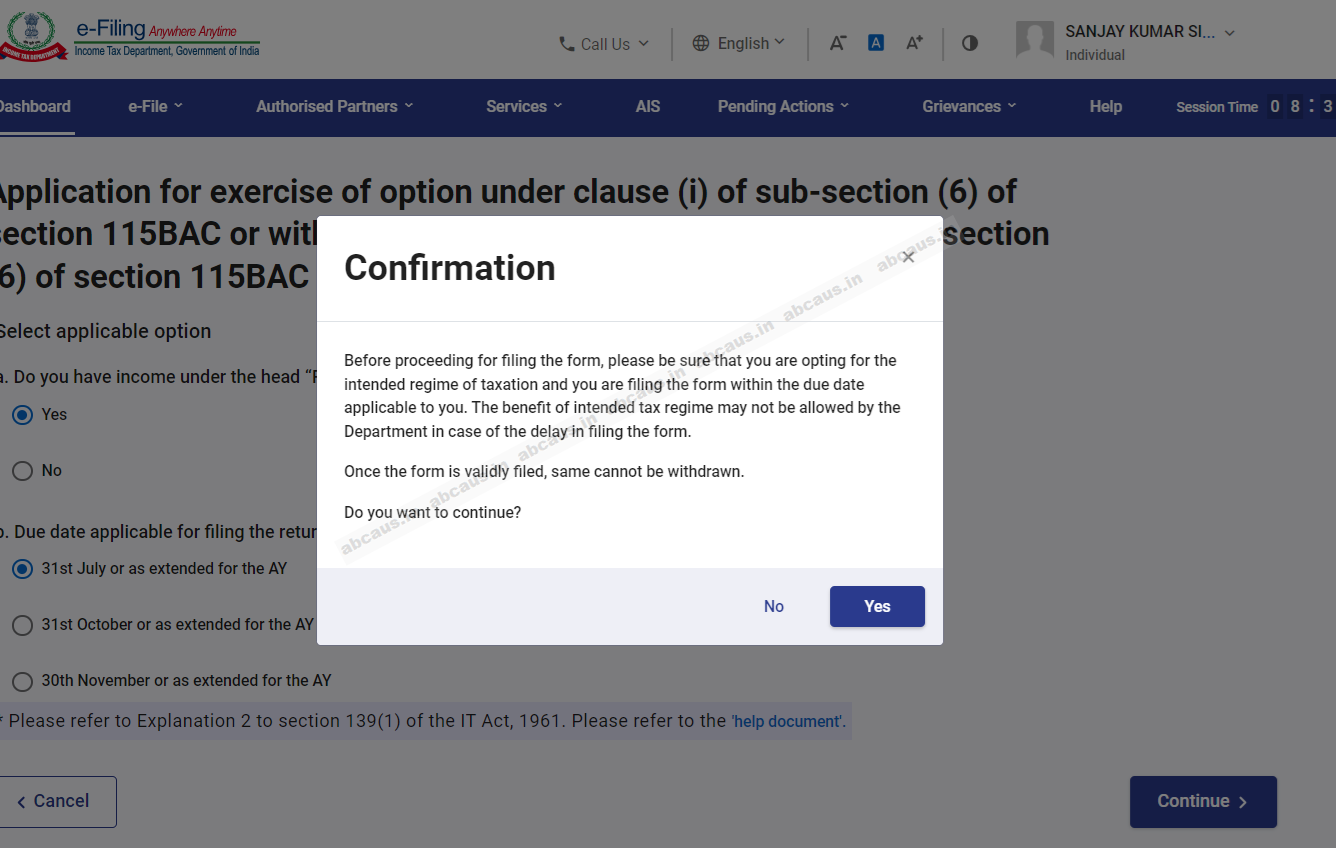
Task: Choose 30th November due date option
Action: pos(23,681)
